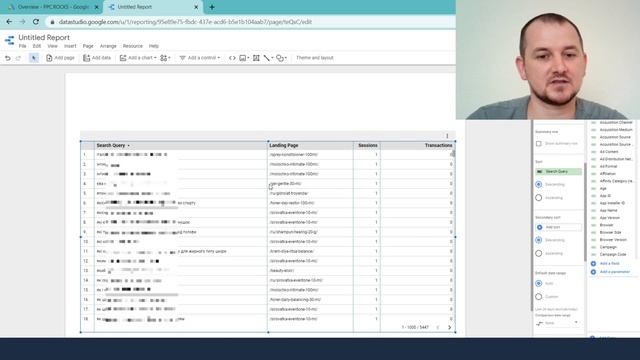640x360 pixels.
Task: Click the properties panel vertical scrollbar
Action: [585, 212]
